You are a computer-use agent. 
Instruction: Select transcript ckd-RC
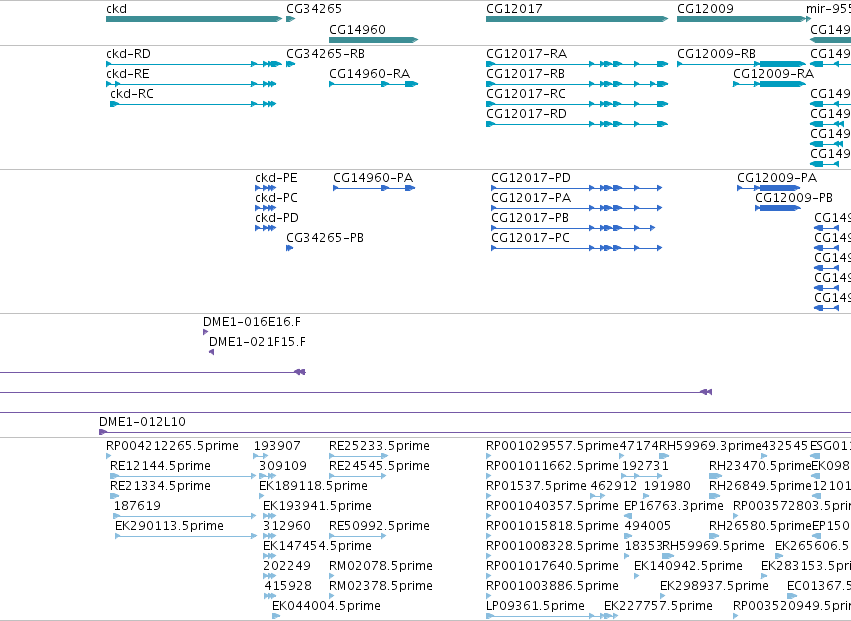[193, 104]
